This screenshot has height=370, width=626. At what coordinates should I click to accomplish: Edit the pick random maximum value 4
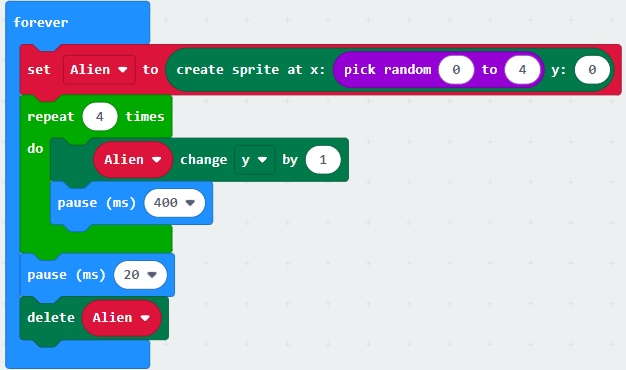(522, 70)
